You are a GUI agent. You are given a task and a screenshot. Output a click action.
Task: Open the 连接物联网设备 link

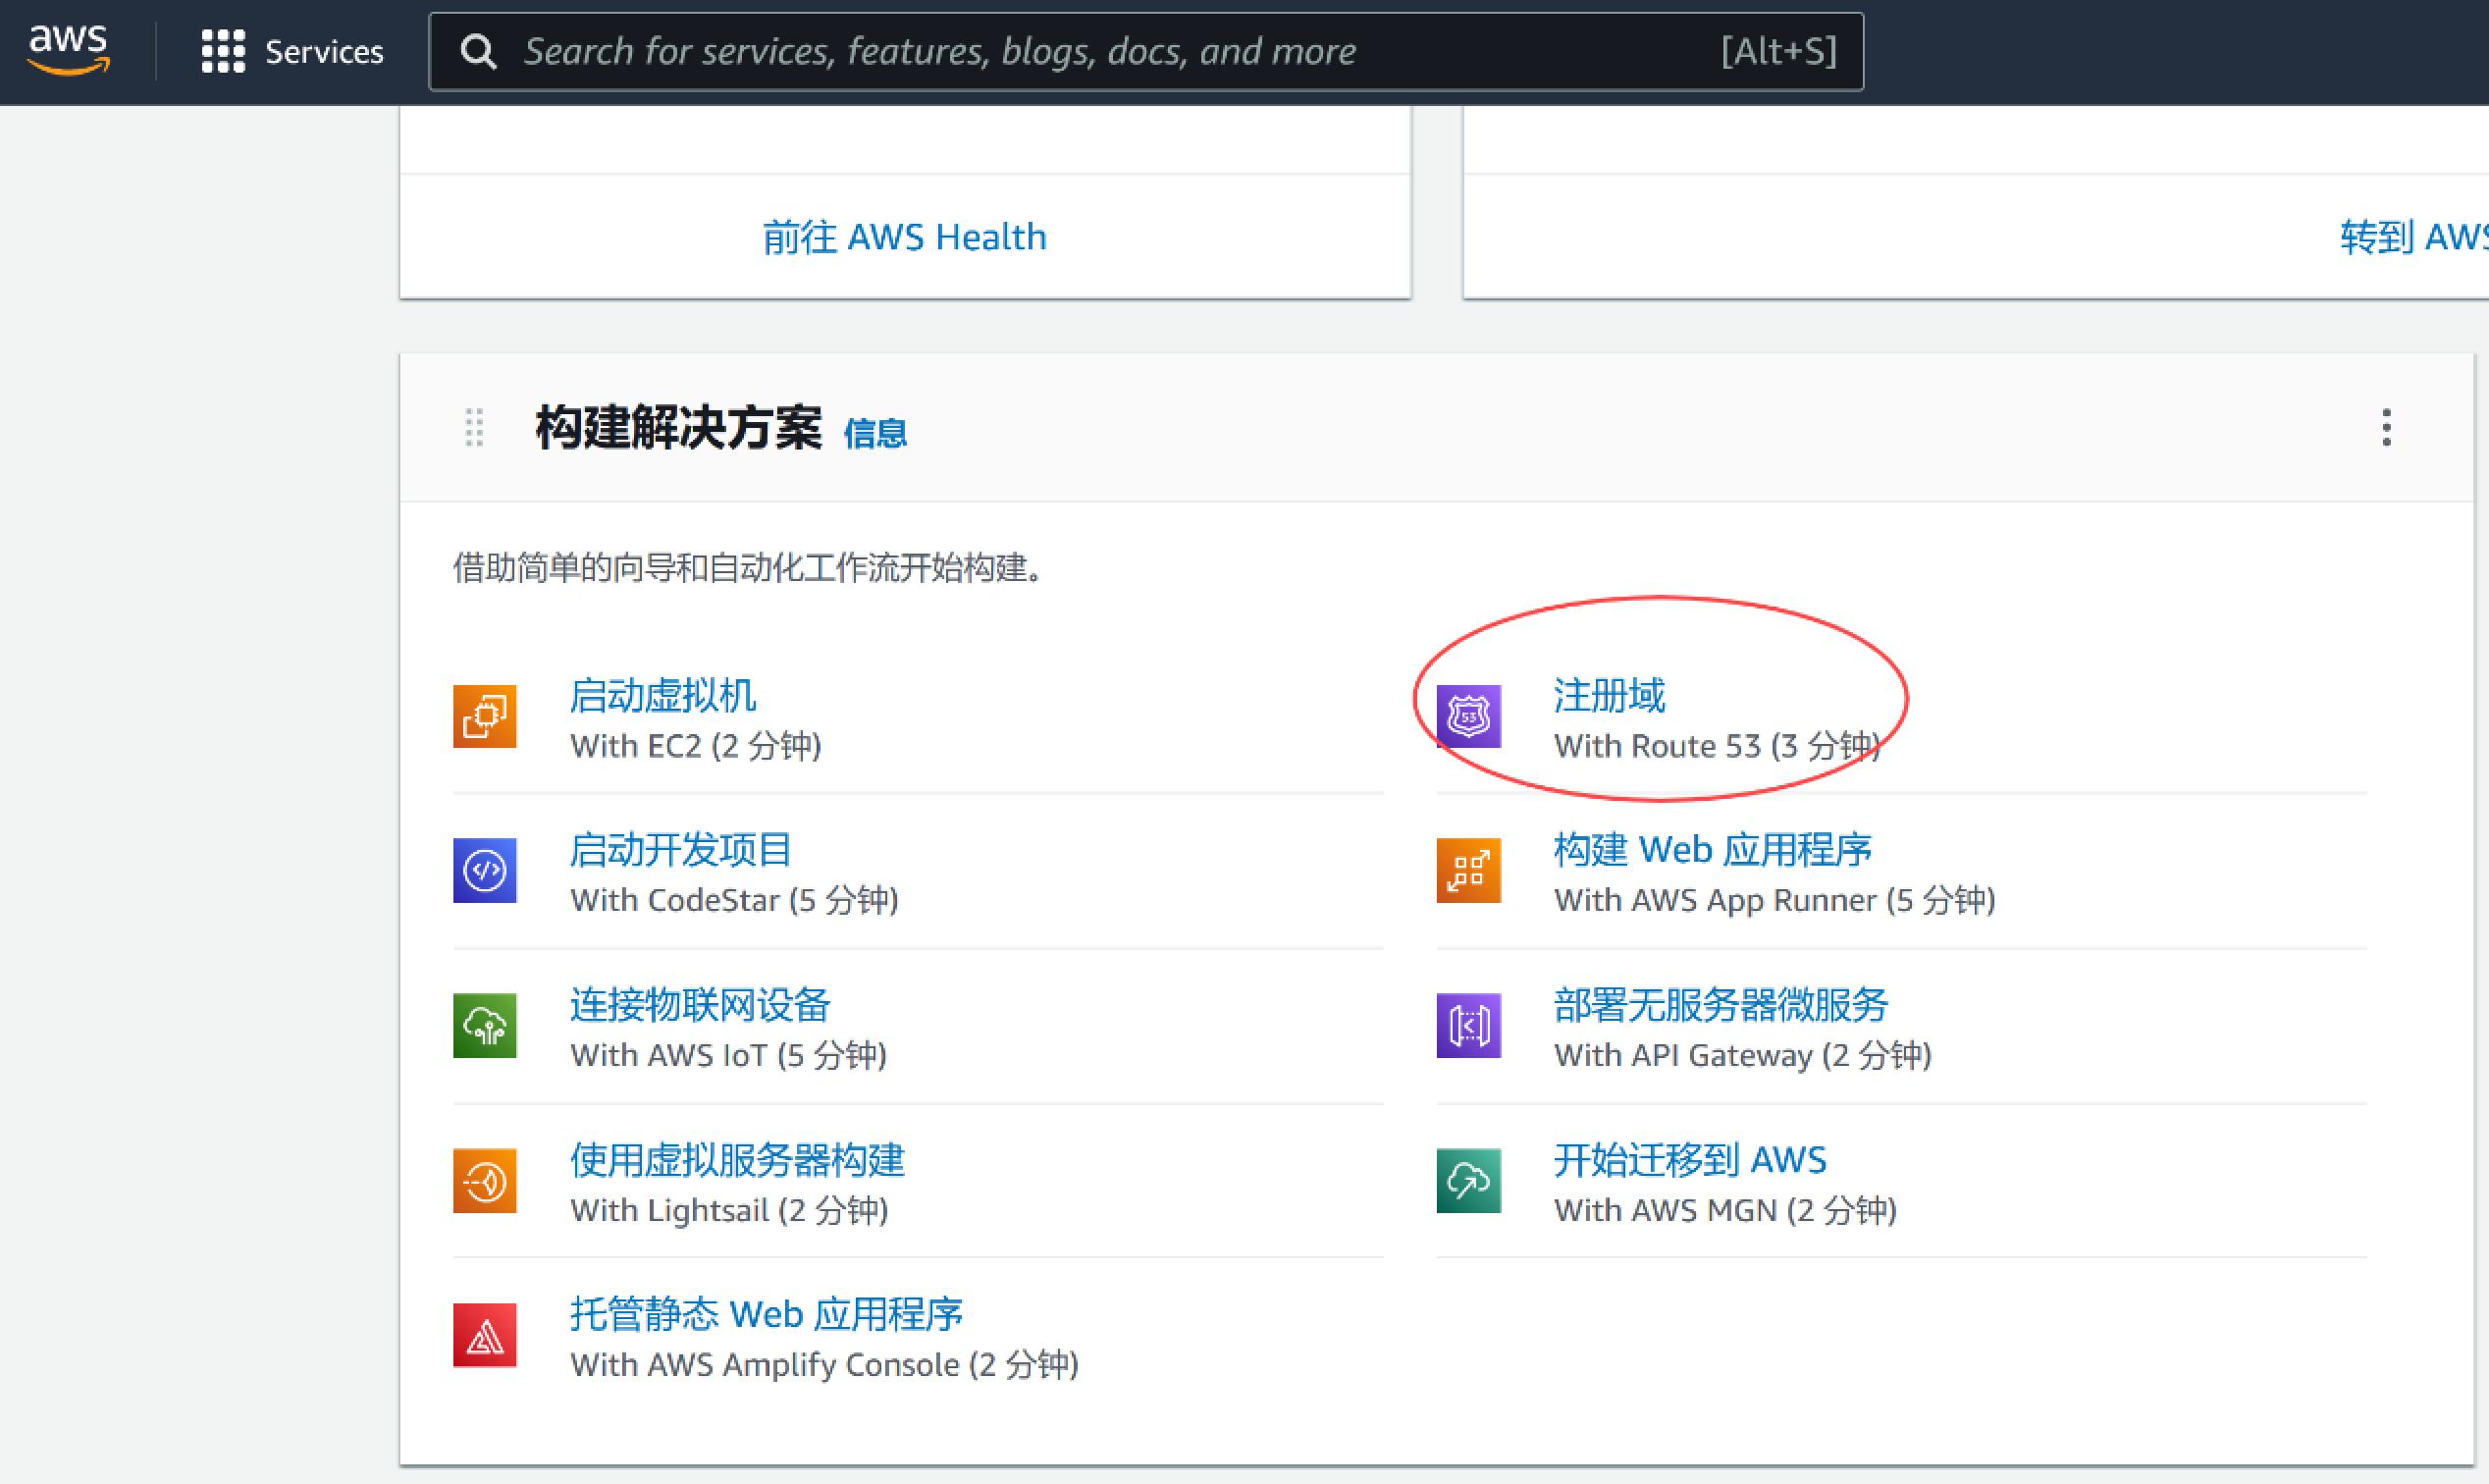(700, 1004)
